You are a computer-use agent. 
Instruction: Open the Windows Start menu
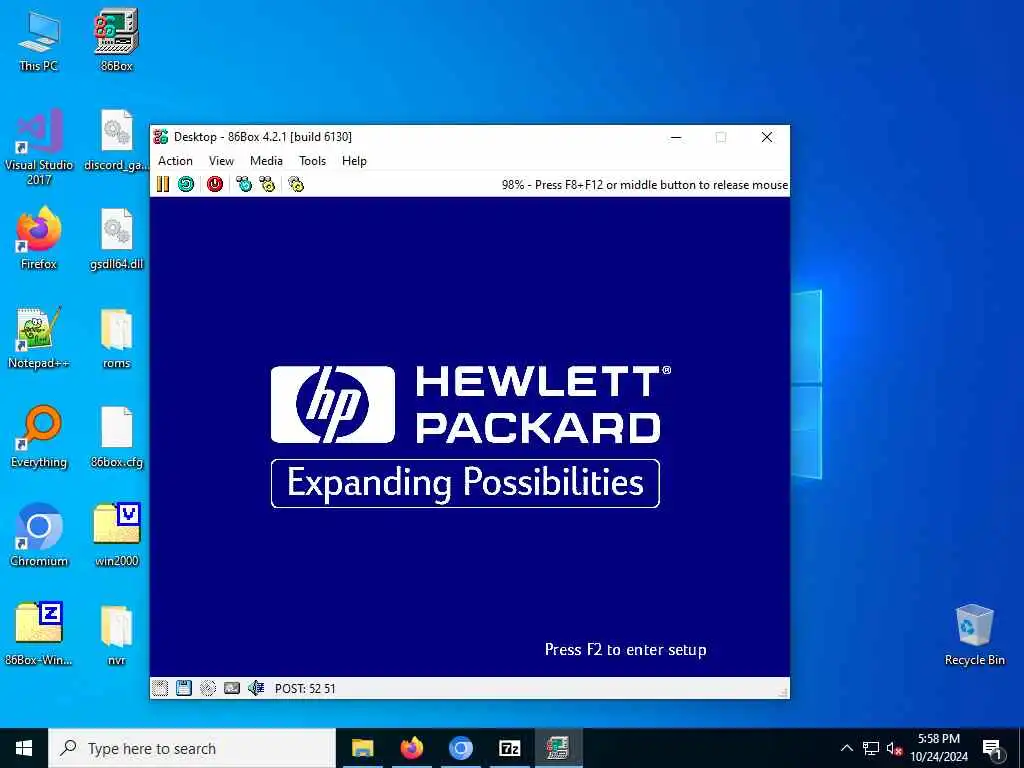(24, 748)
